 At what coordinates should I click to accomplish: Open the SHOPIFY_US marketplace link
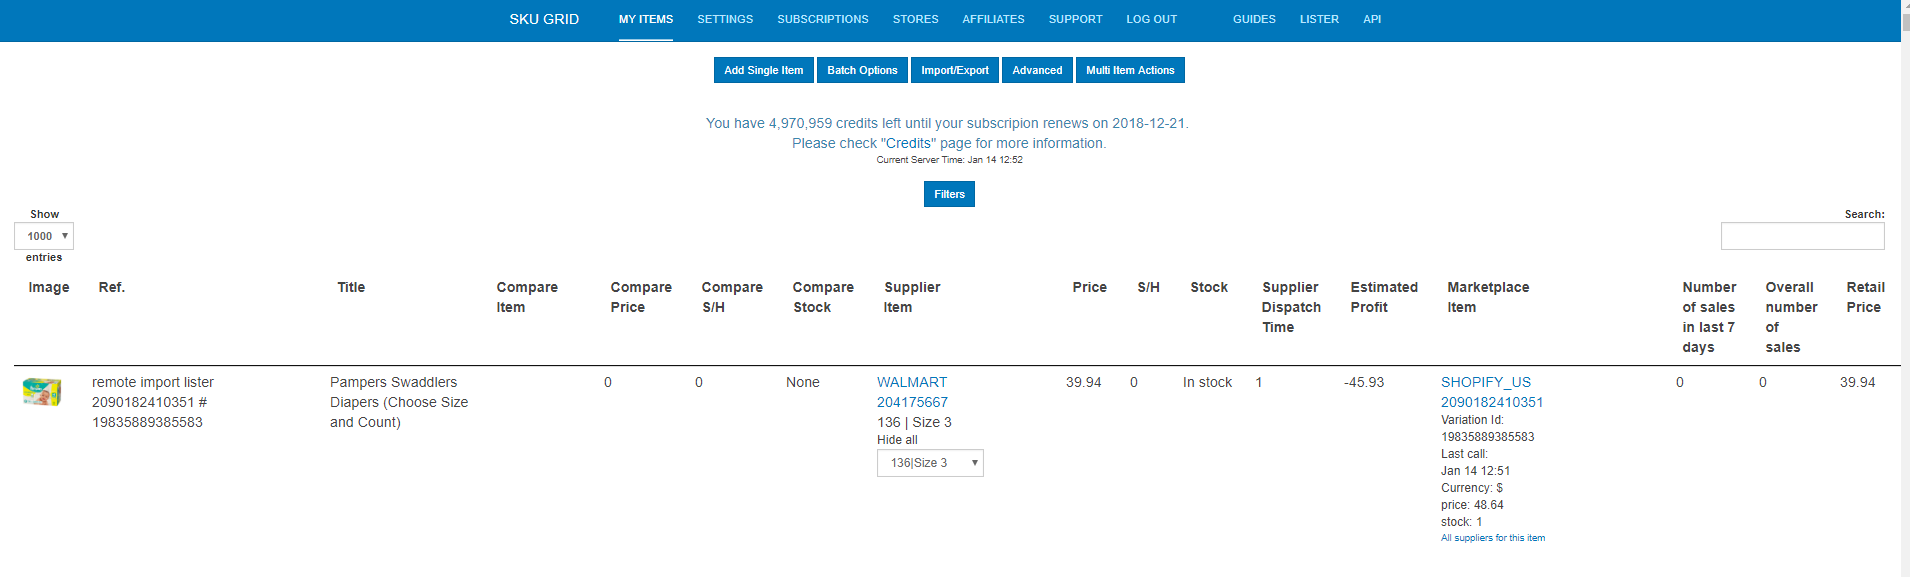click(x=1486, y=382)
